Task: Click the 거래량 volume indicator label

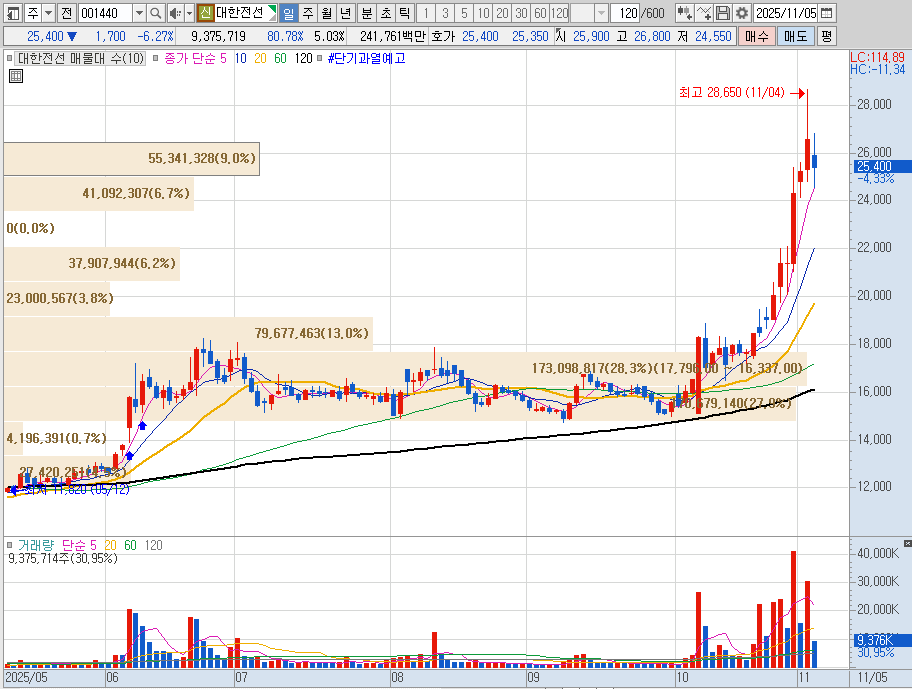Action: pyautogui.click(x=35, y=545)
